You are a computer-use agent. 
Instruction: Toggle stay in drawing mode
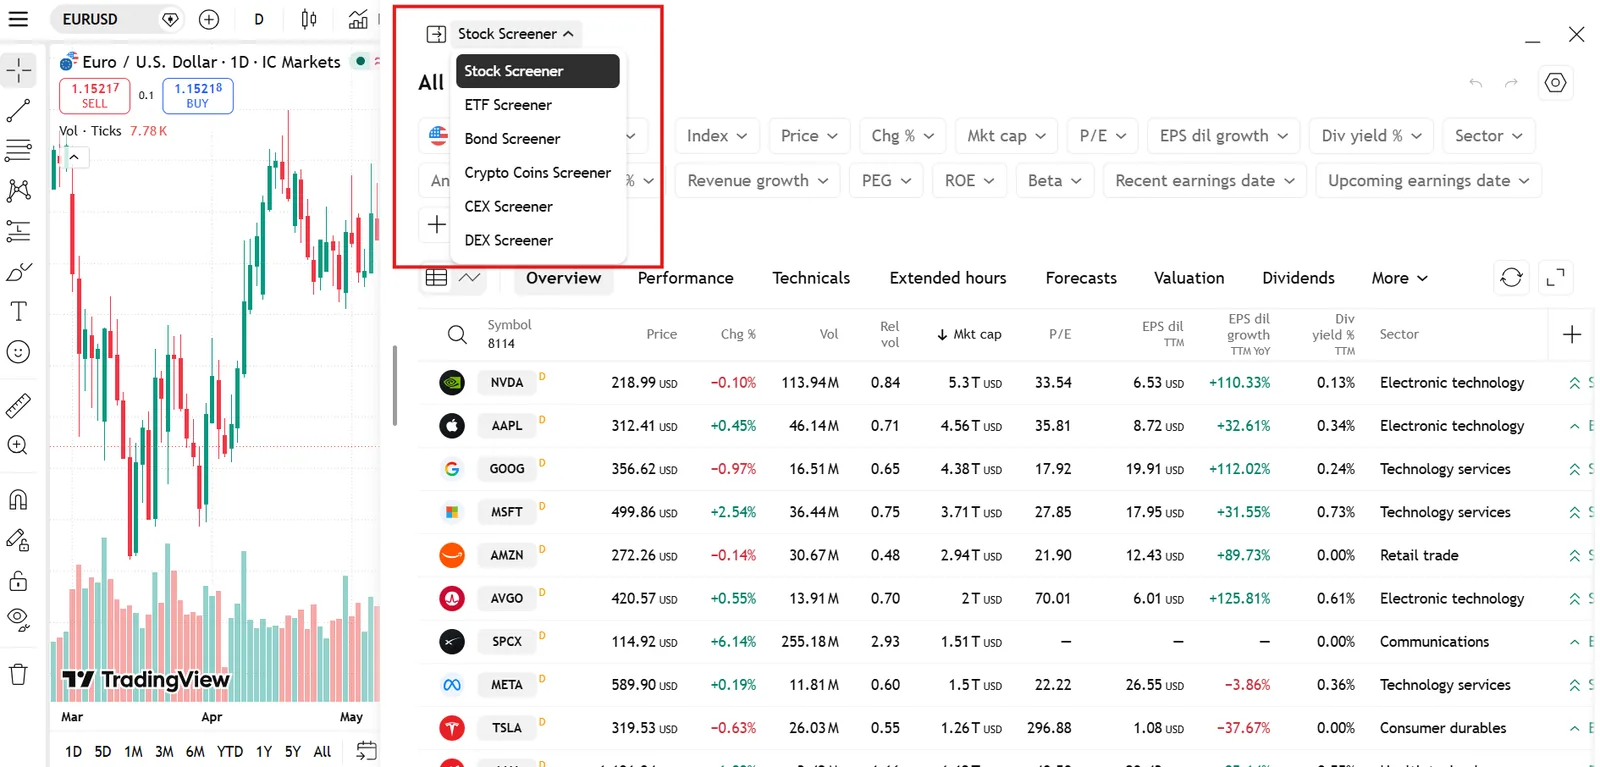coord(18,541)
